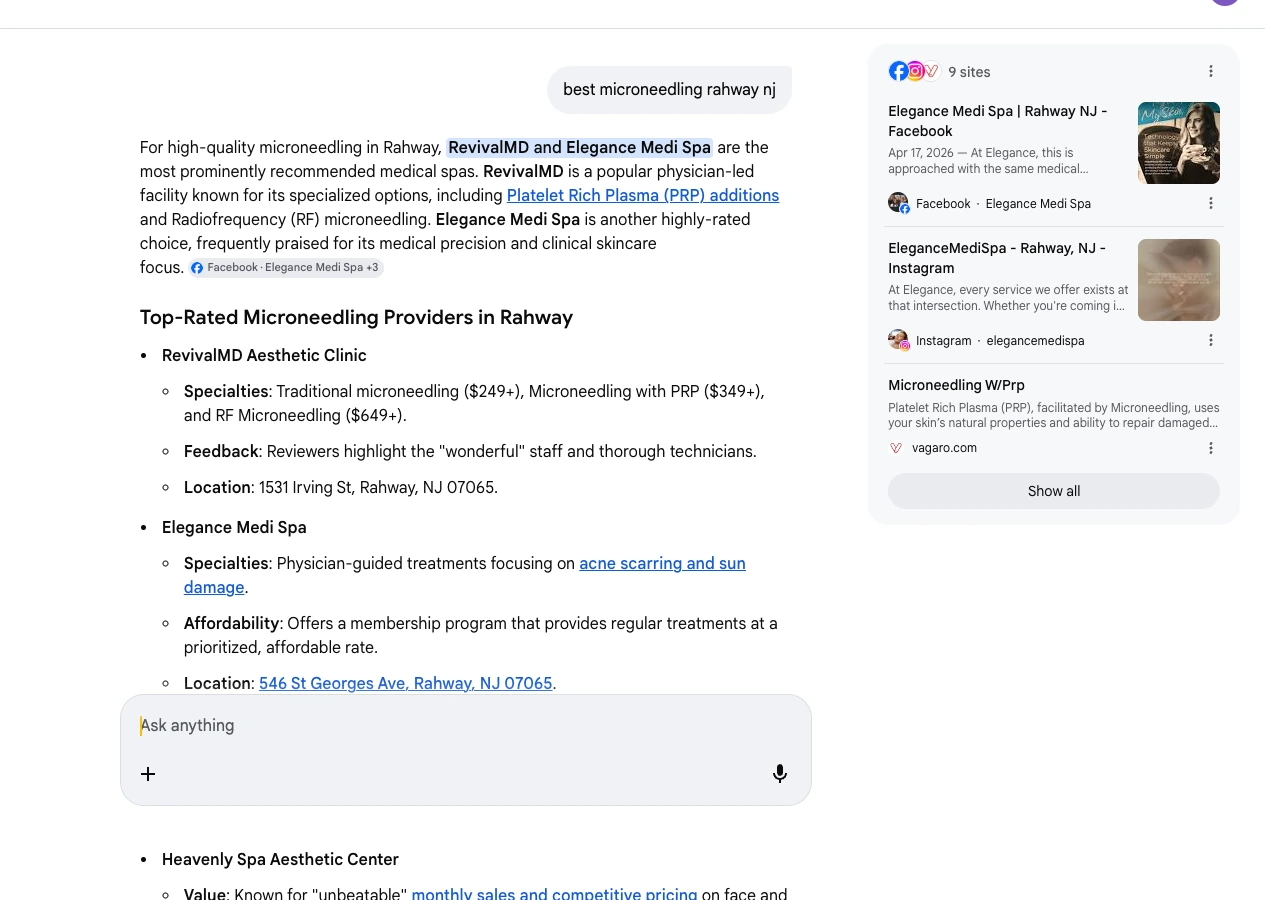The height and width of the screenshot is (900, 1265).
Task: Click the Top-Rated Microneedling Providers in Rahway heading
Action: pos(356,317)
